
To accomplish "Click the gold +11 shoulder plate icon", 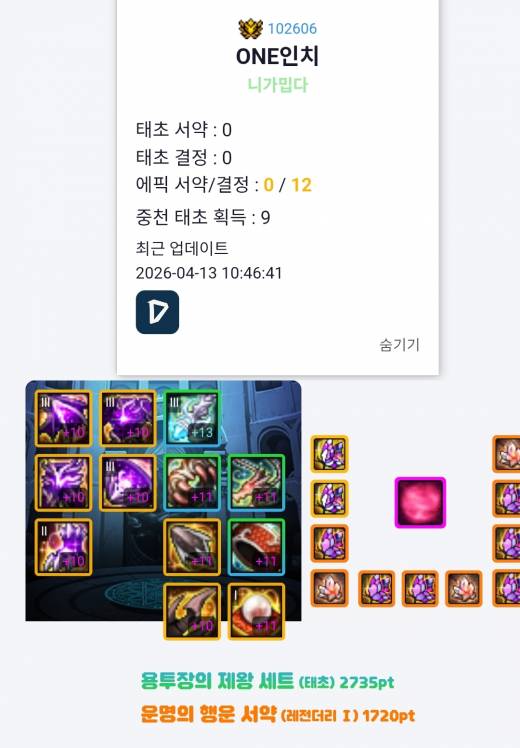I will (x=192, y=547).
